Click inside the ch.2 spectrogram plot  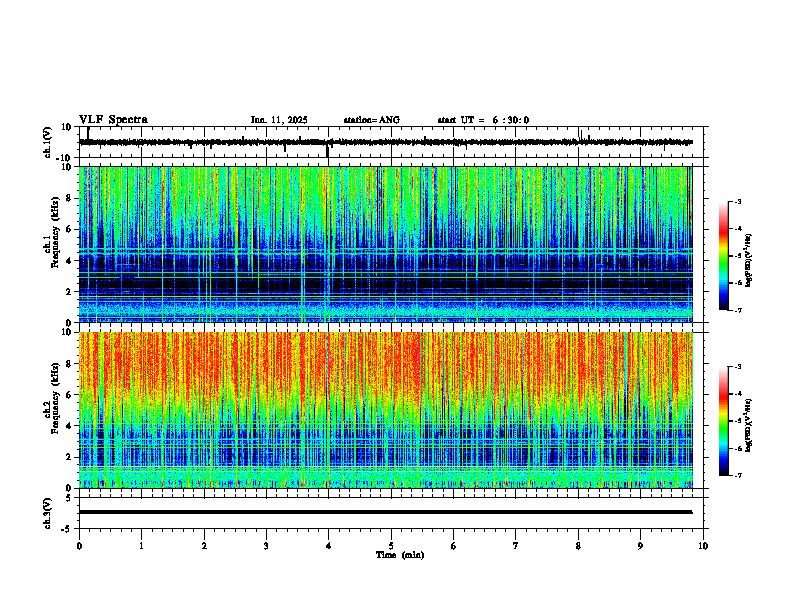coord(386,410)
